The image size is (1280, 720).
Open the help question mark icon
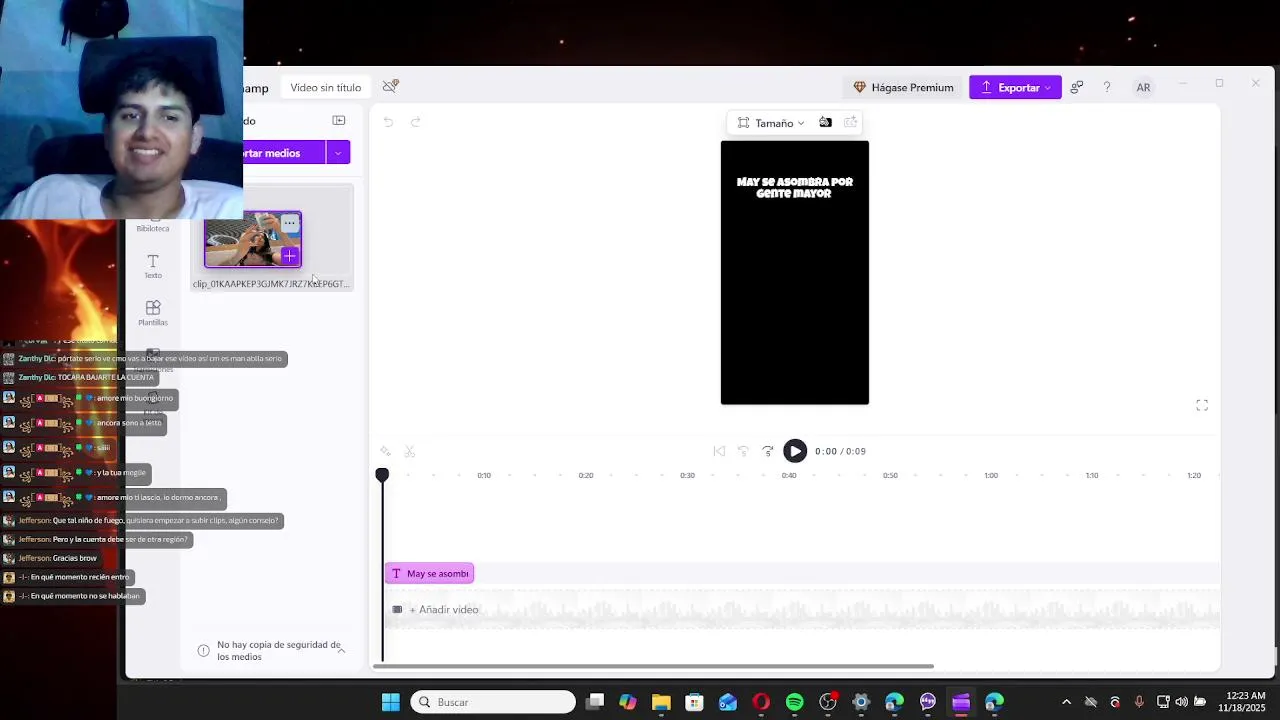1107,87
